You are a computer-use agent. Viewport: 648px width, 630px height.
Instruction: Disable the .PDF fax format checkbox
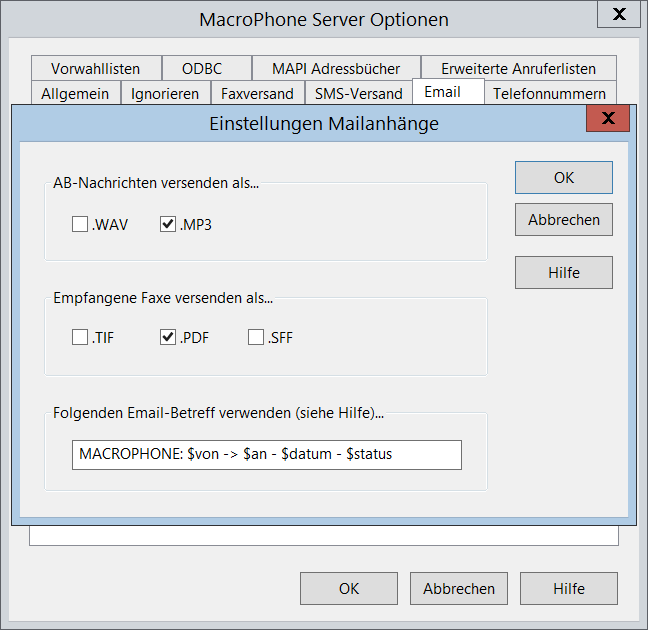pos(168,338)
